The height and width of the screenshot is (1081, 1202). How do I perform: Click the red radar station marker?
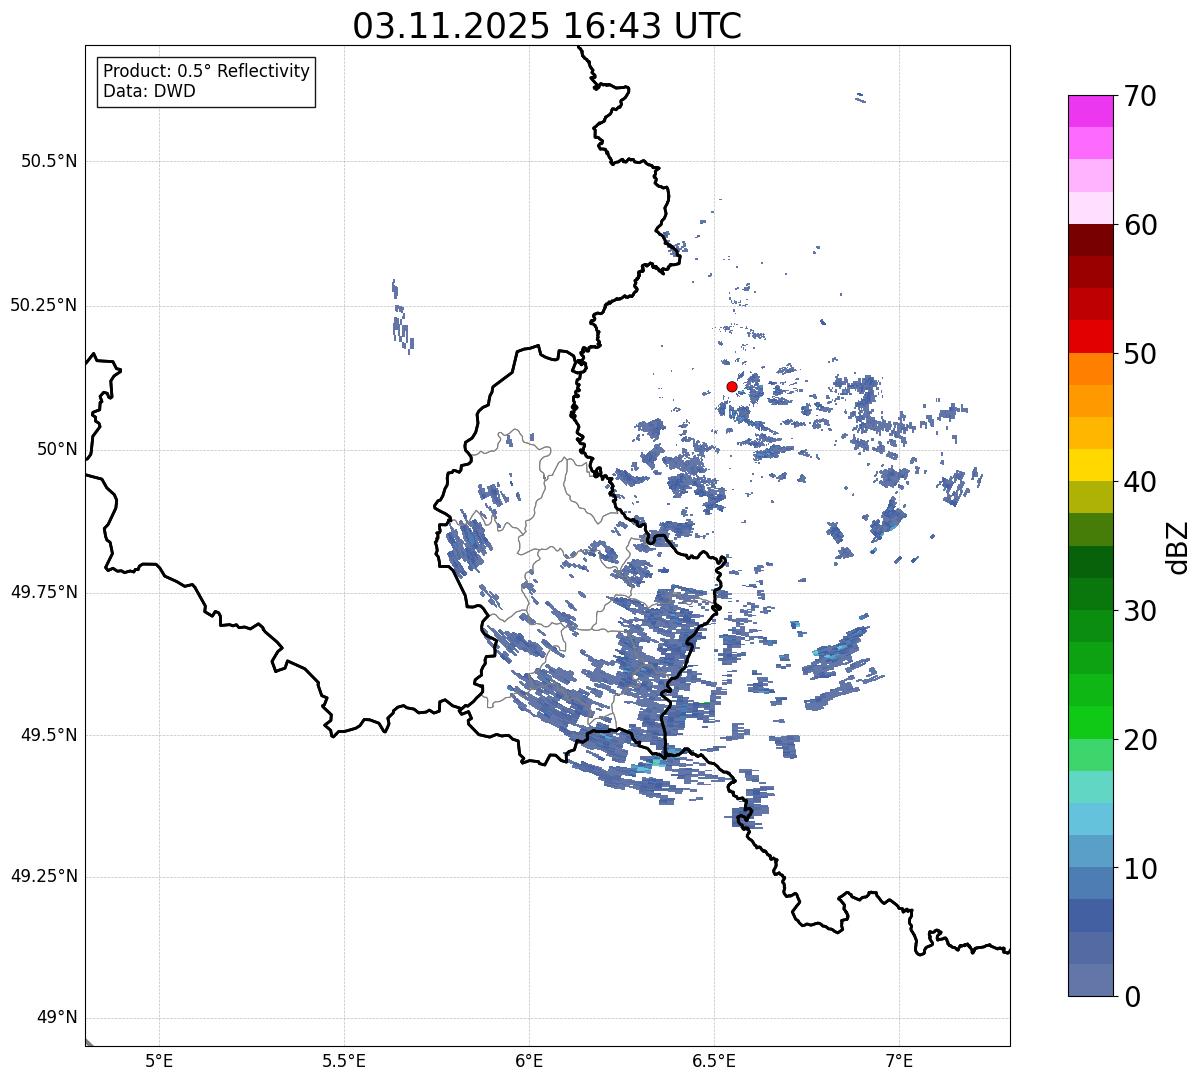coord(732,386)
